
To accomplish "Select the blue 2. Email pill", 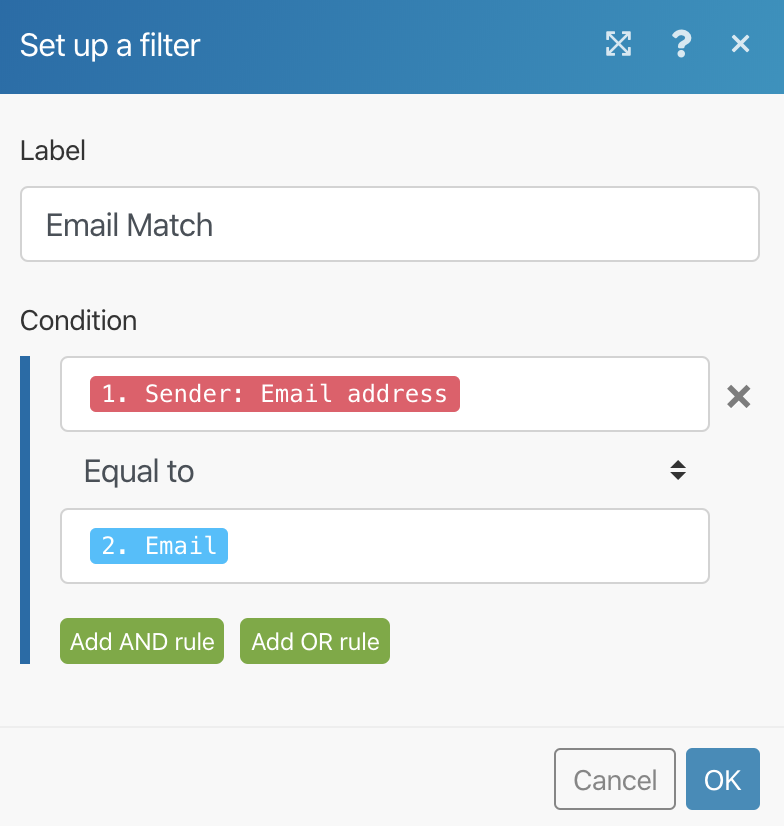I will click(159, 546).
